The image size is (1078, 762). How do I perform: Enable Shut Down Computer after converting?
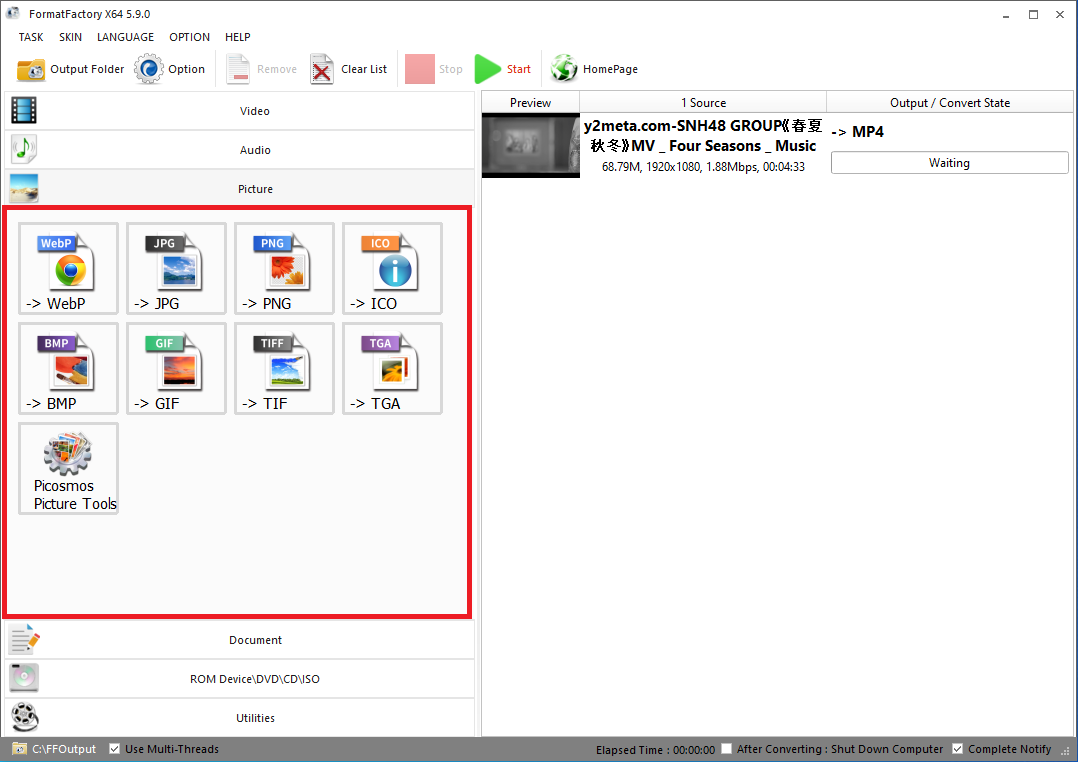point(727,749)
